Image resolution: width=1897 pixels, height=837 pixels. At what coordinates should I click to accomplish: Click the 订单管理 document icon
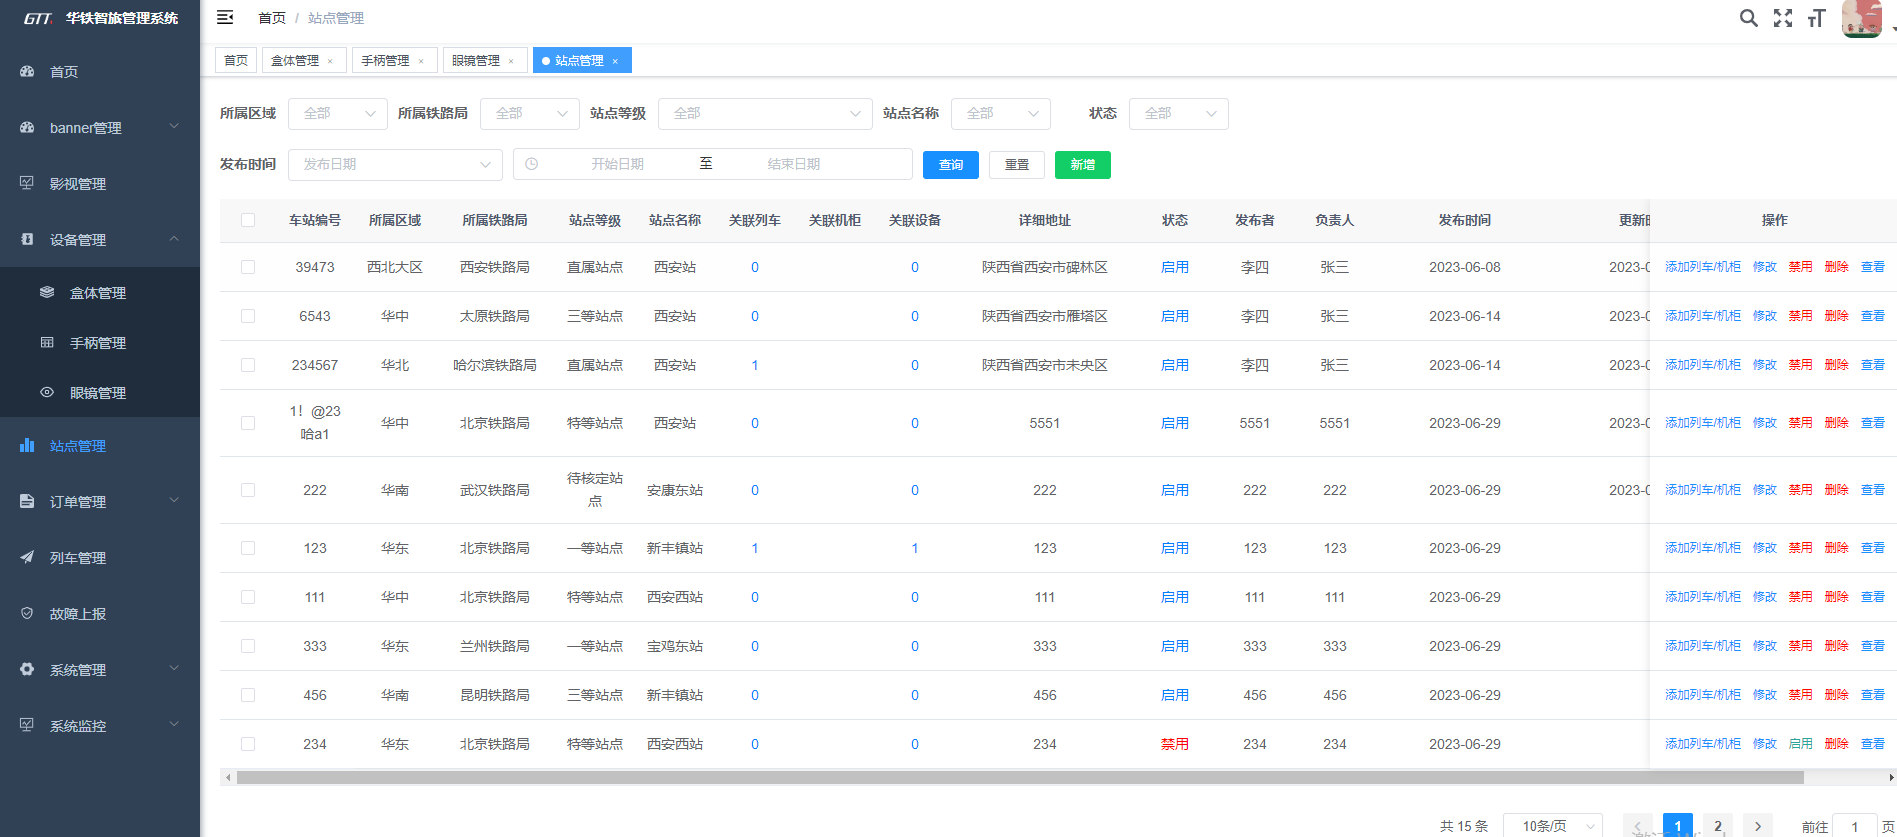click(x=27, y=501)
